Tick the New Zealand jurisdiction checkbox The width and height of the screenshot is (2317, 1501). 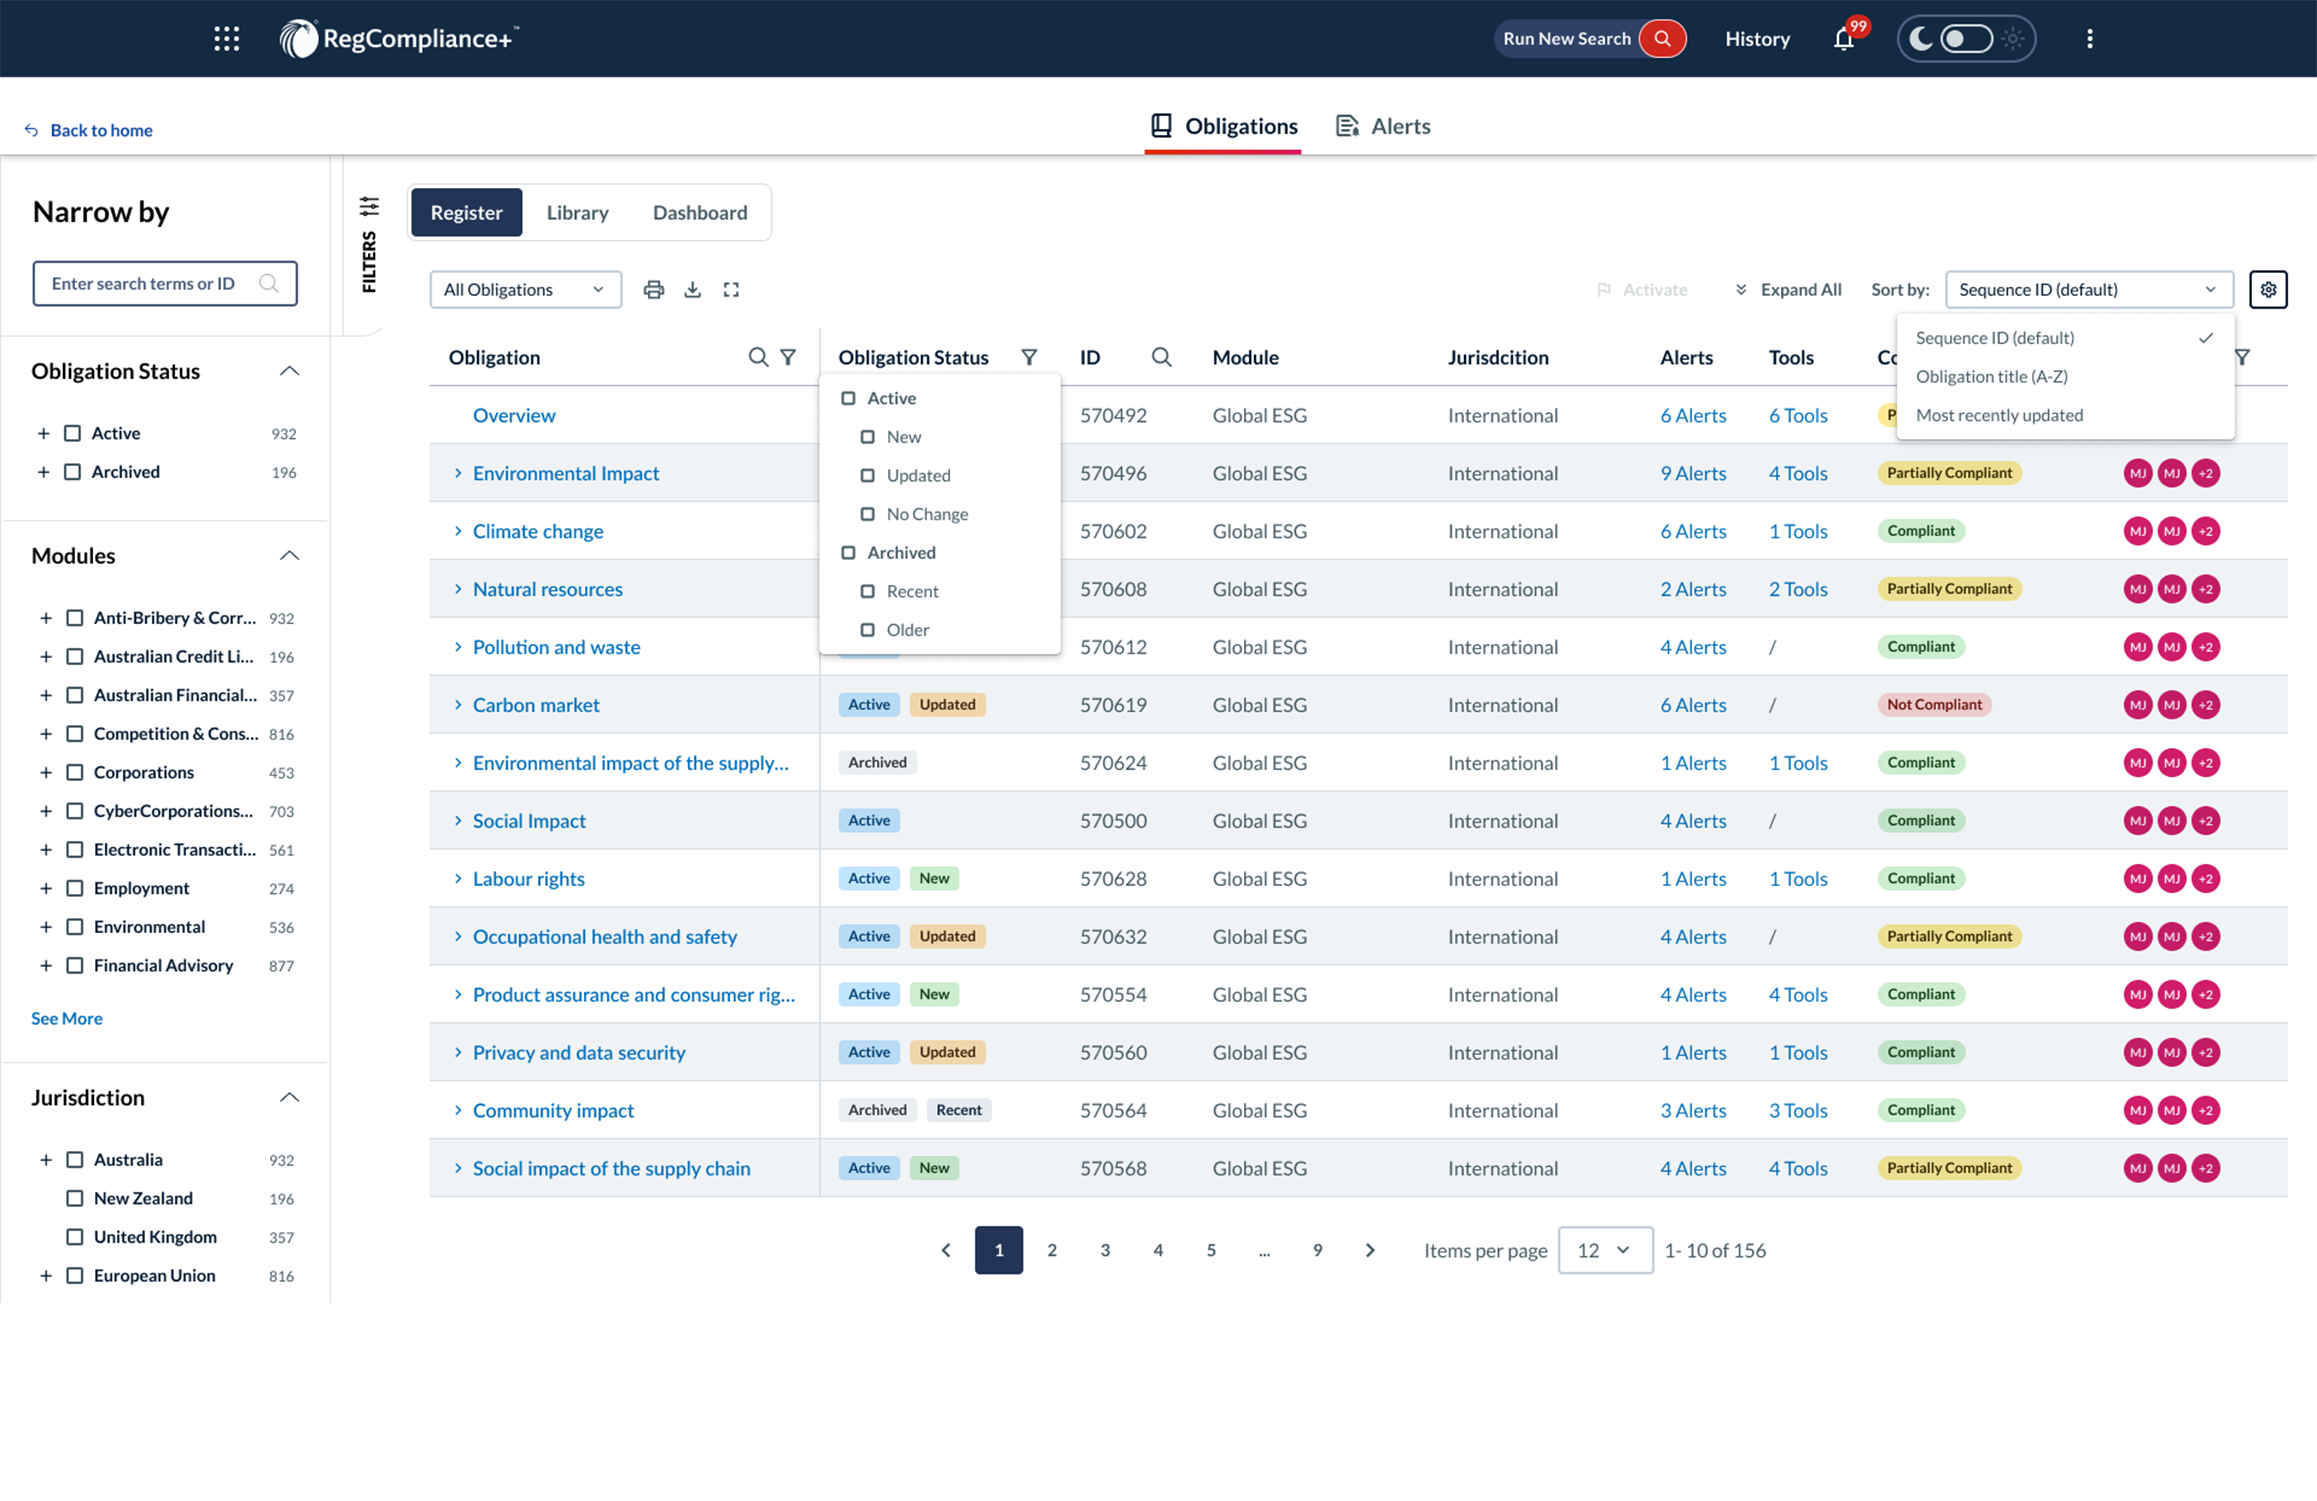coord(75,1198)
